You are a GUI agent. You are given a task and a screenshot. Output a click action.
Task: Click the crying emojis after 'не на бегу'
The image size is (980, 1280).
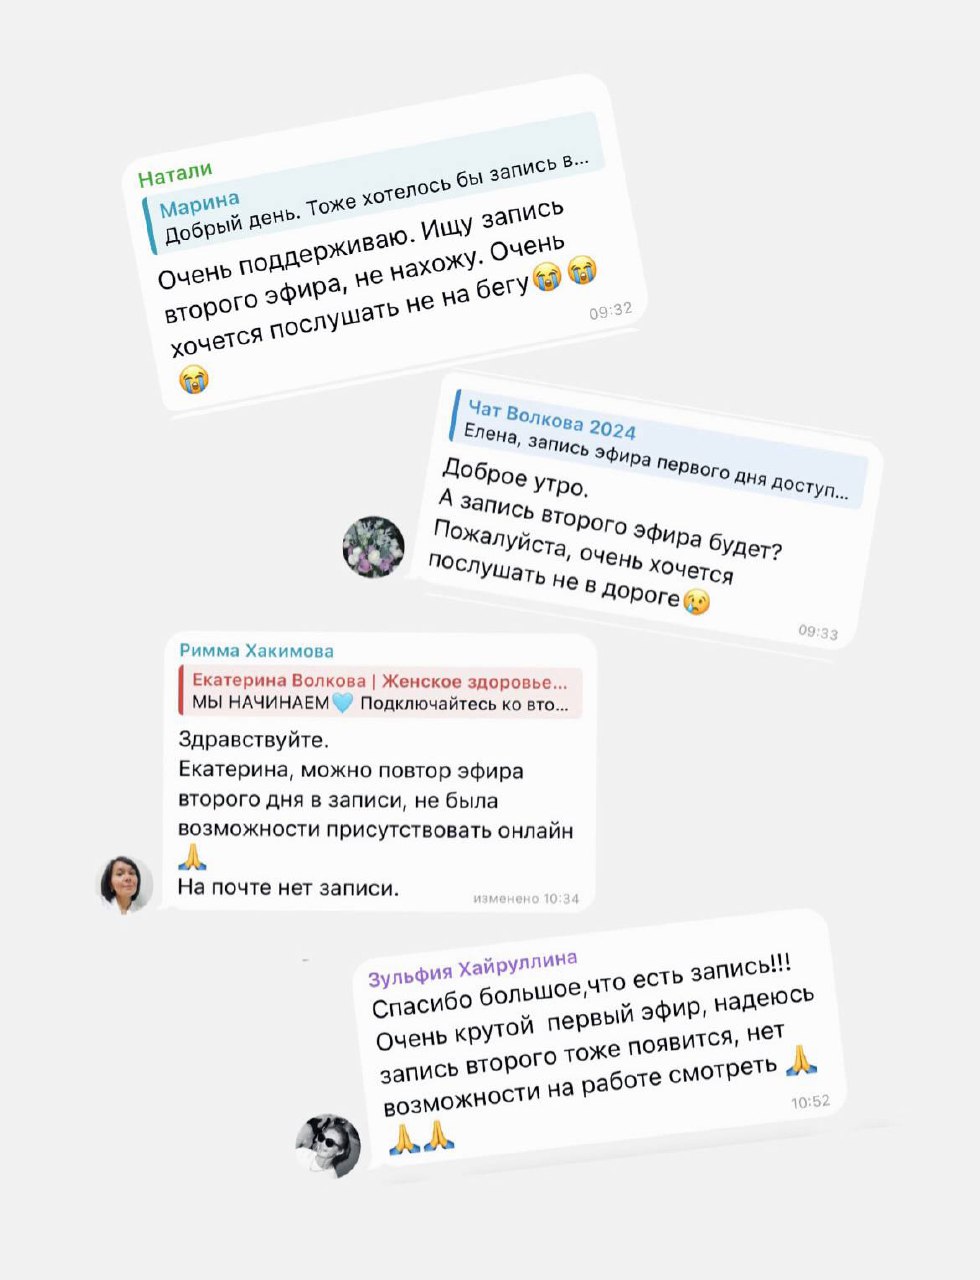(x=565, y=272)
